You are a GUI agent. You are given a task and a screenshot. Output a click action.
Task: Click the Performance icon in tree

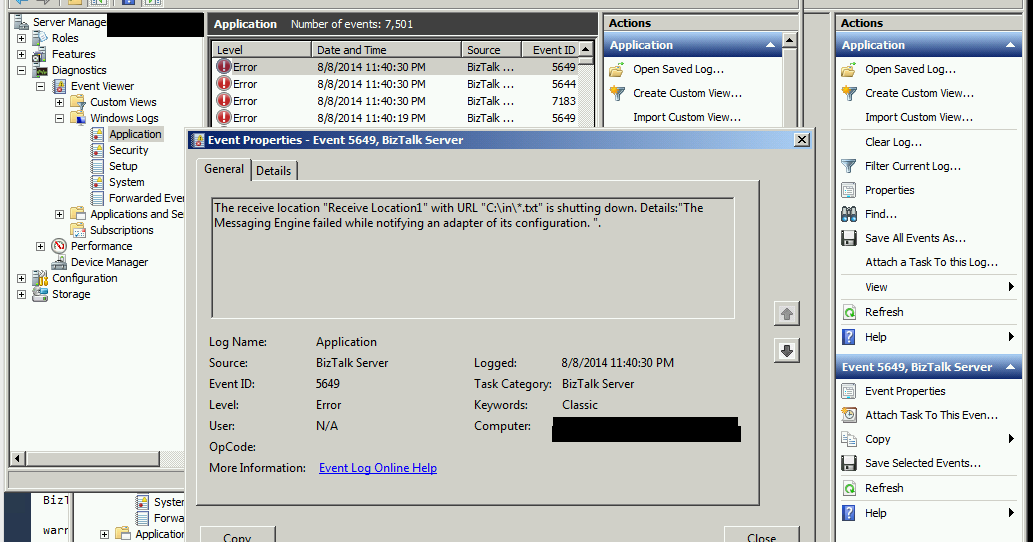point(59,246)
